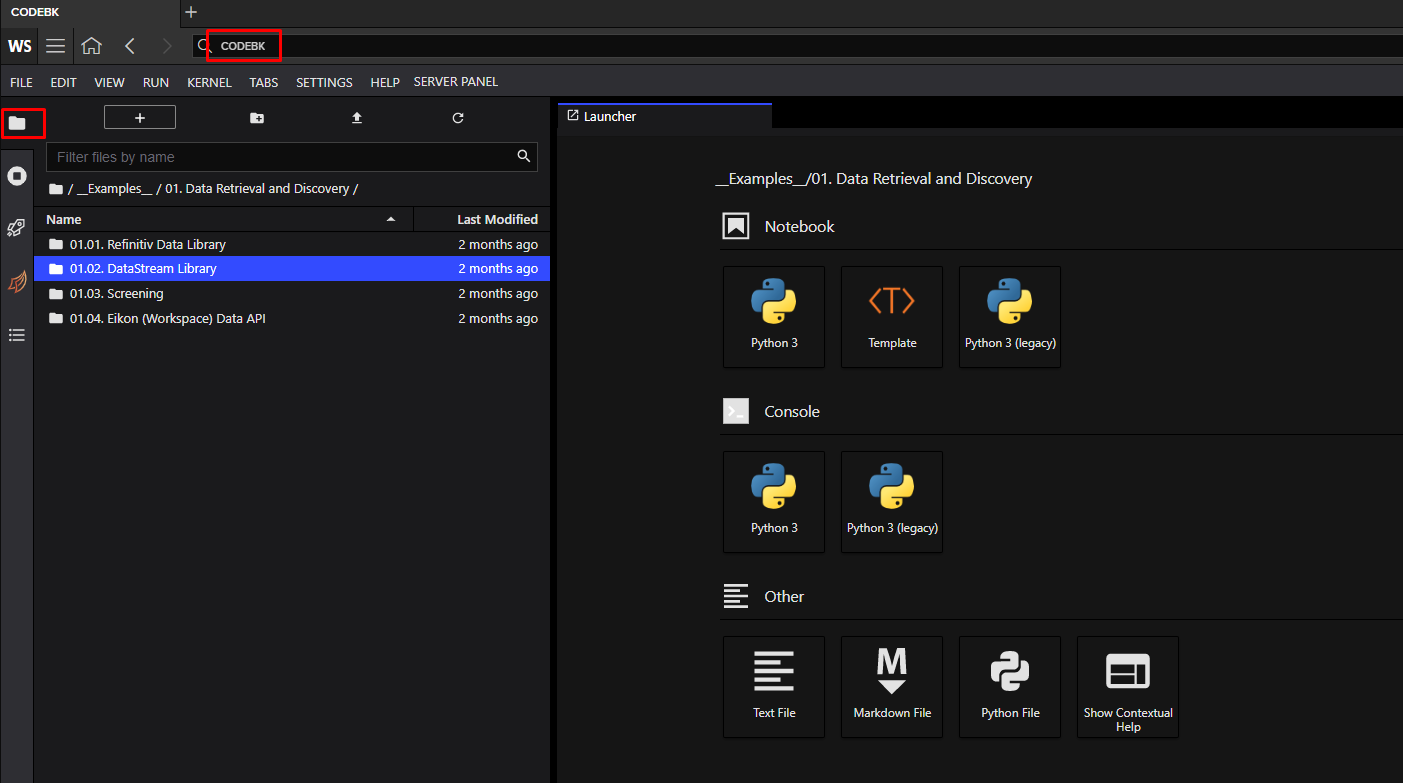Switch to the Launcher tab
The image size is (1403, 783).
pos(665,116)
